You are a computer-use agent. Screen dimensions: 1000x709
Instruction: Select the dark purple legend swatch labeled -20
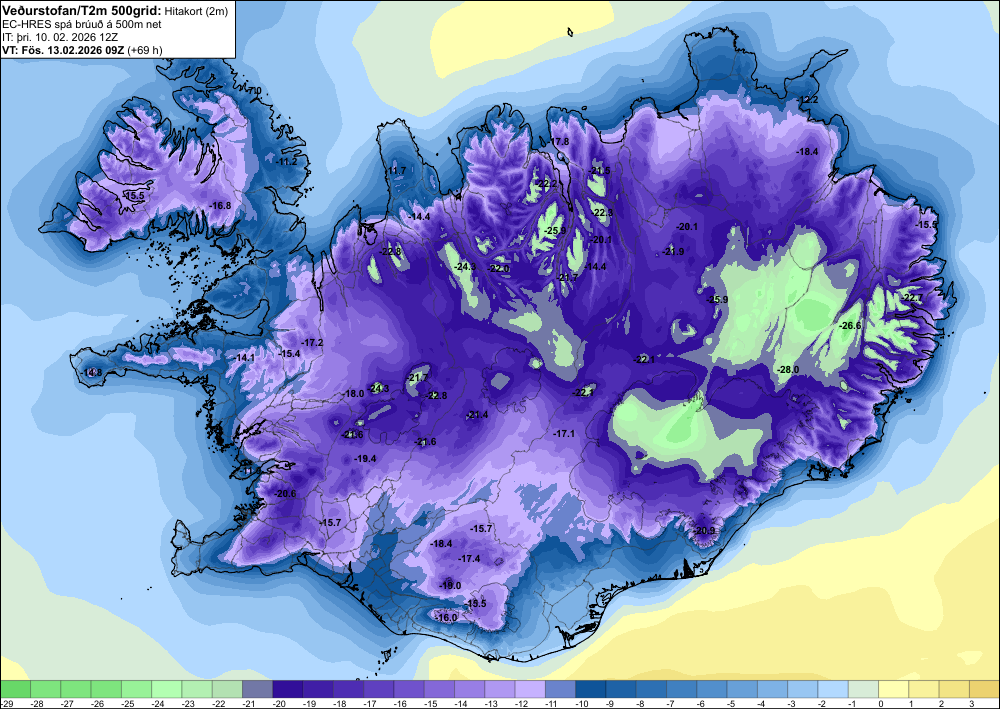point(288,689)
